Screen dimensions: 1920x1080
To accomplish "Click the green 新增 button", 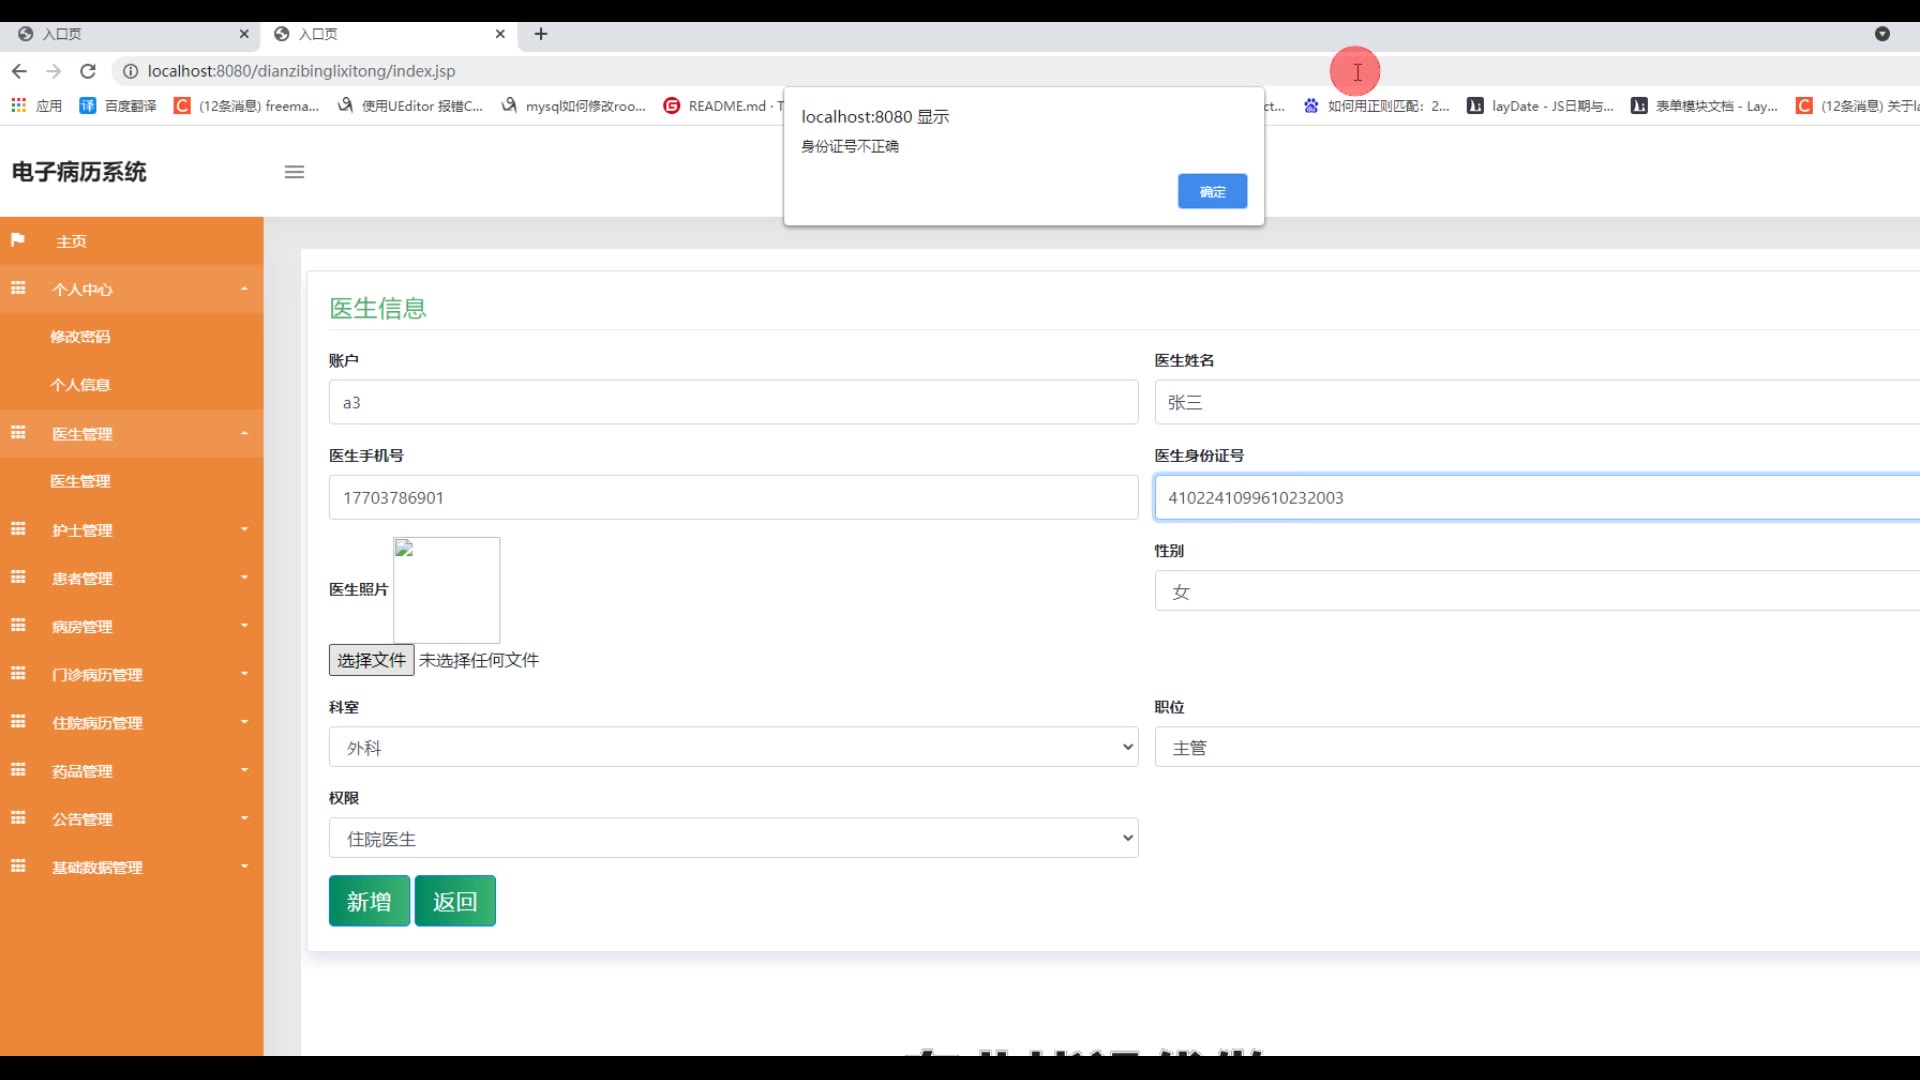I will pos(369,901).
